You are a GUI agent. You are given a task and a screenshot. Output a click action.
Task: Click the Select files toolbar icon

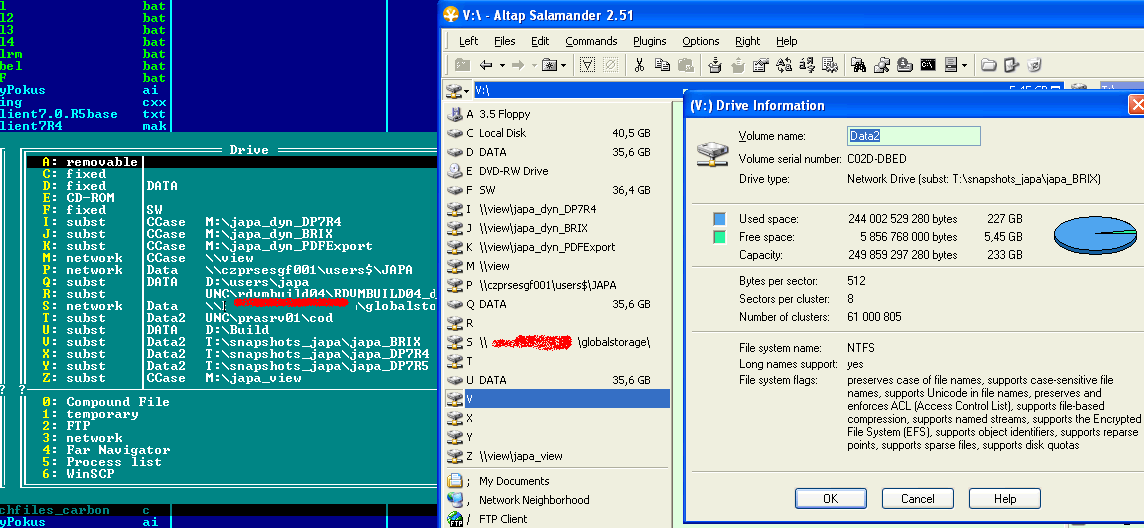(587, 65)
